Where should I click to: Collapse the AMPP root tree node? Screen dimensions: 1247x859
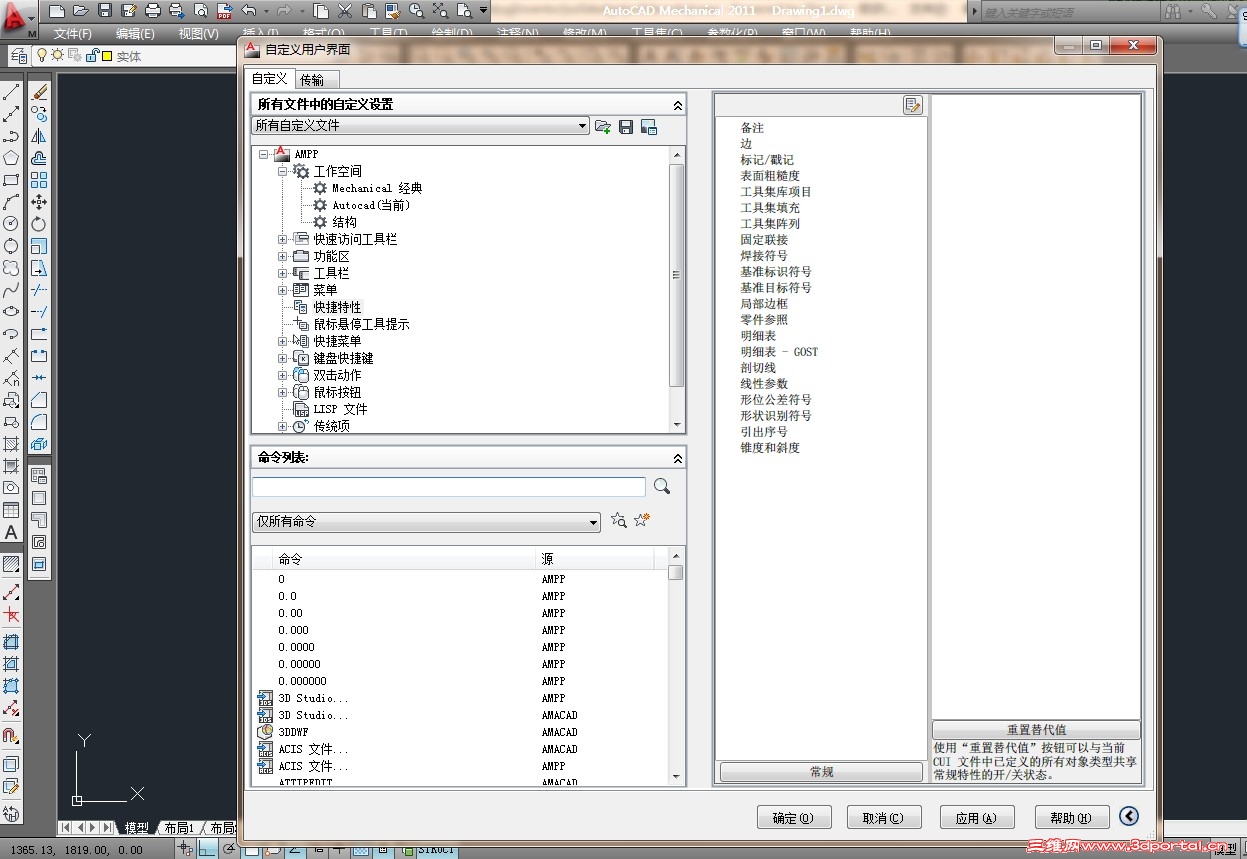264,154
